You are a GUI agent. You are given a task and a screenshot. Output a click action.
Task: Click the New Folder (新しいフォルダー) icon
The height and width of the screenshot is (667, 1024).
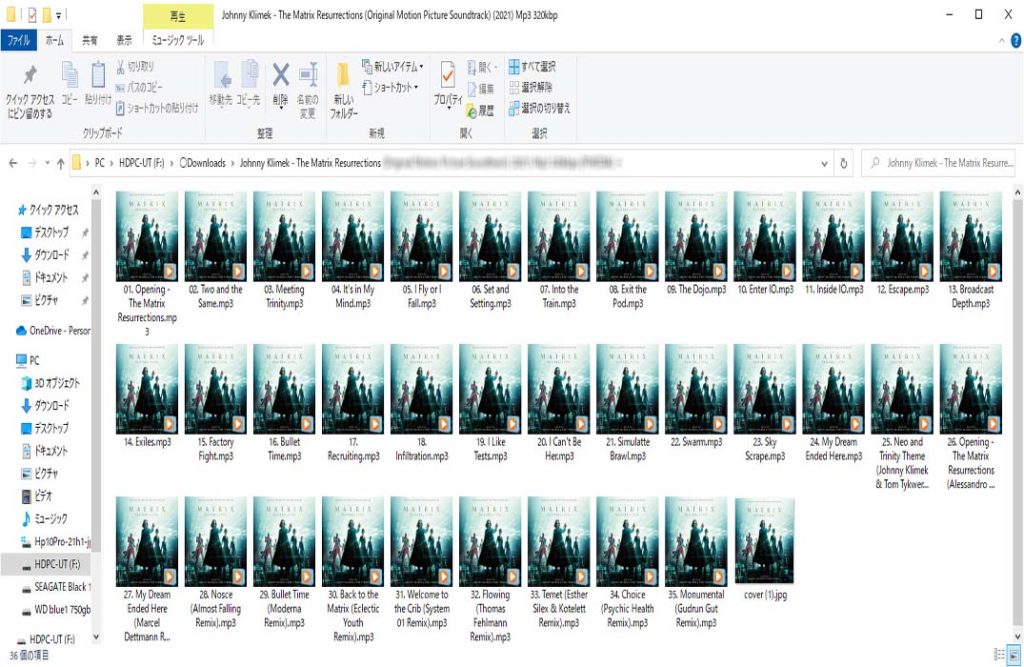pyautogui.click(x=343, y=78)
